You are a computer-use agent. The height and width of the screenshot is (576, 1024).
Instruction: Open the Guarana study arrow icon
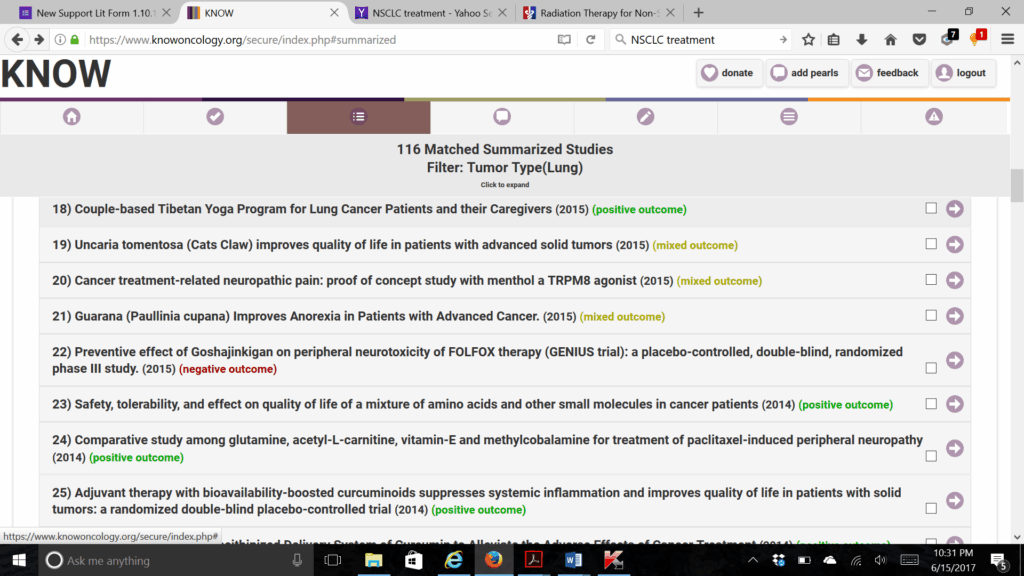tap(954, 316)
